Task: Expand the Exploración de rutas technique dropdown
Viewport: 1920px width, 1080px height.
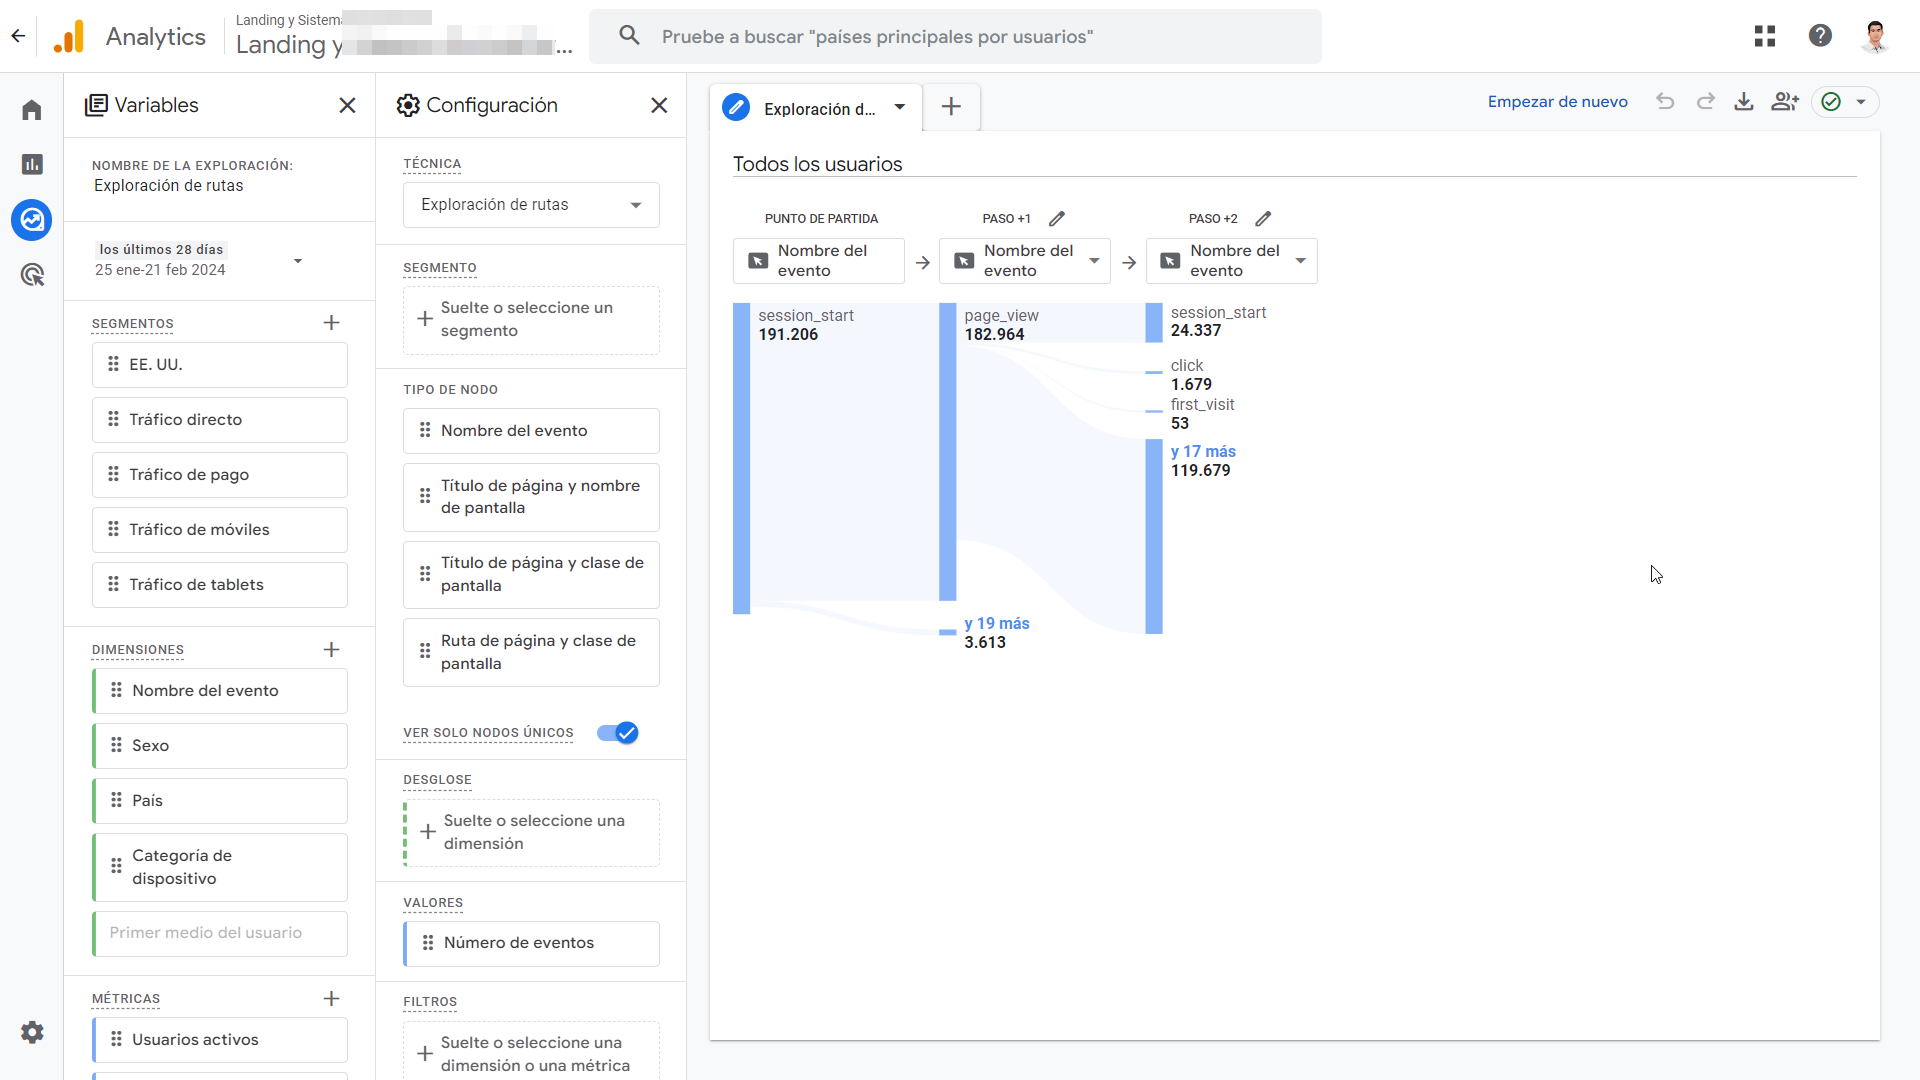Action: [636, 204]
